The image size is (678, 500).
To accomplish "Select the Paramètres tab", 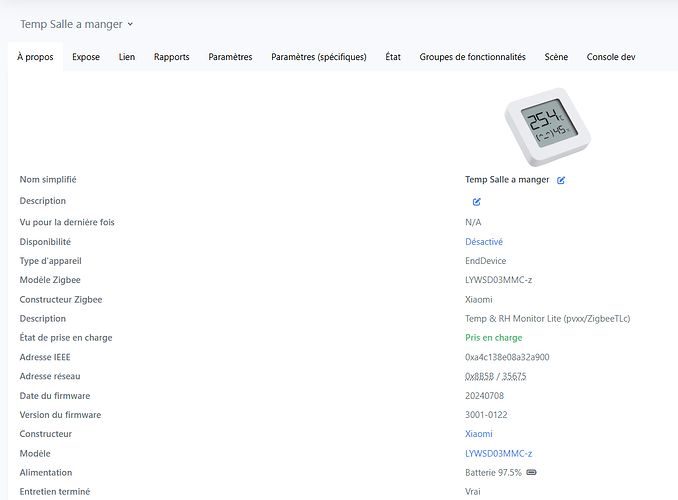I will tap(230, 57).
